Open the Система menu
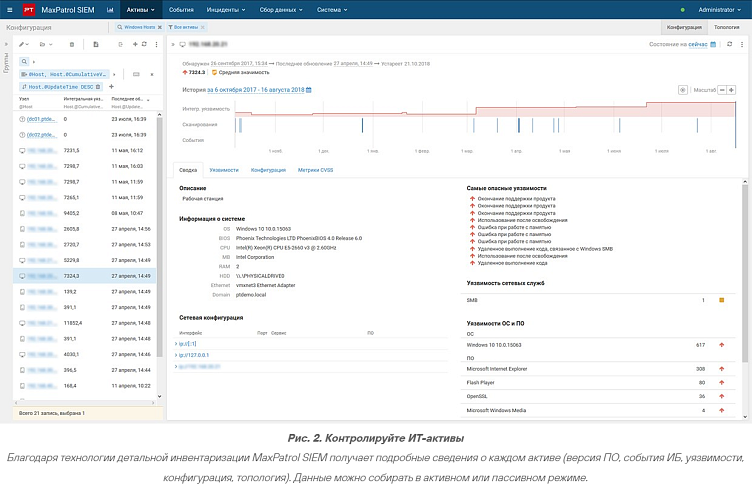Screen dimensions: 752x500 pyautogui.click(x=332, y=10)
